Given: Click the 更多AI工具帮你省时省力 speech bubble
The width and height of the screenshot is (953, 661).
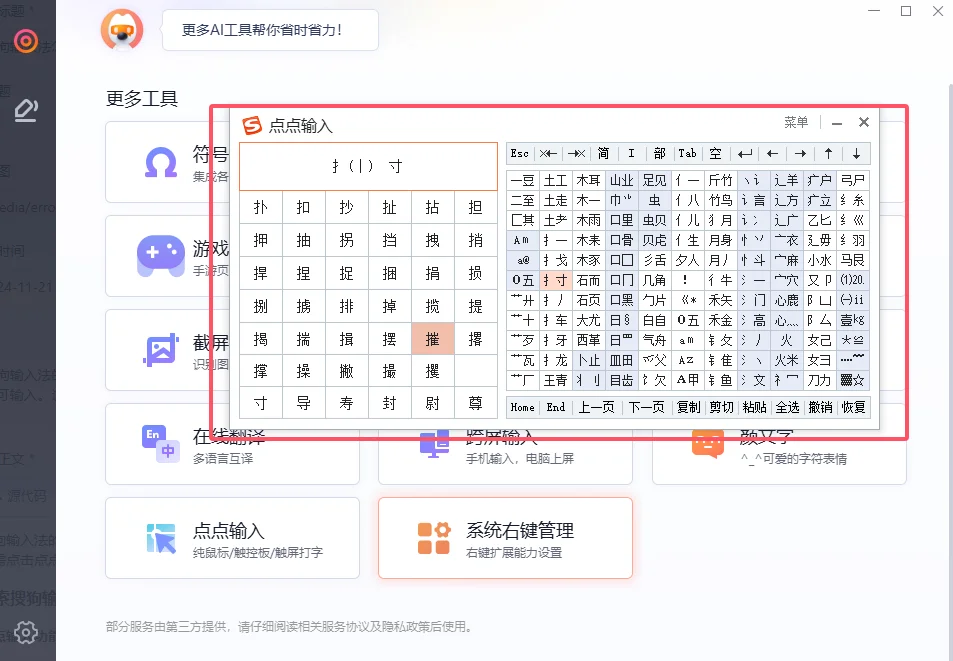Looking at the screenshot, I should pyautogui.click(x=270, y=30).
